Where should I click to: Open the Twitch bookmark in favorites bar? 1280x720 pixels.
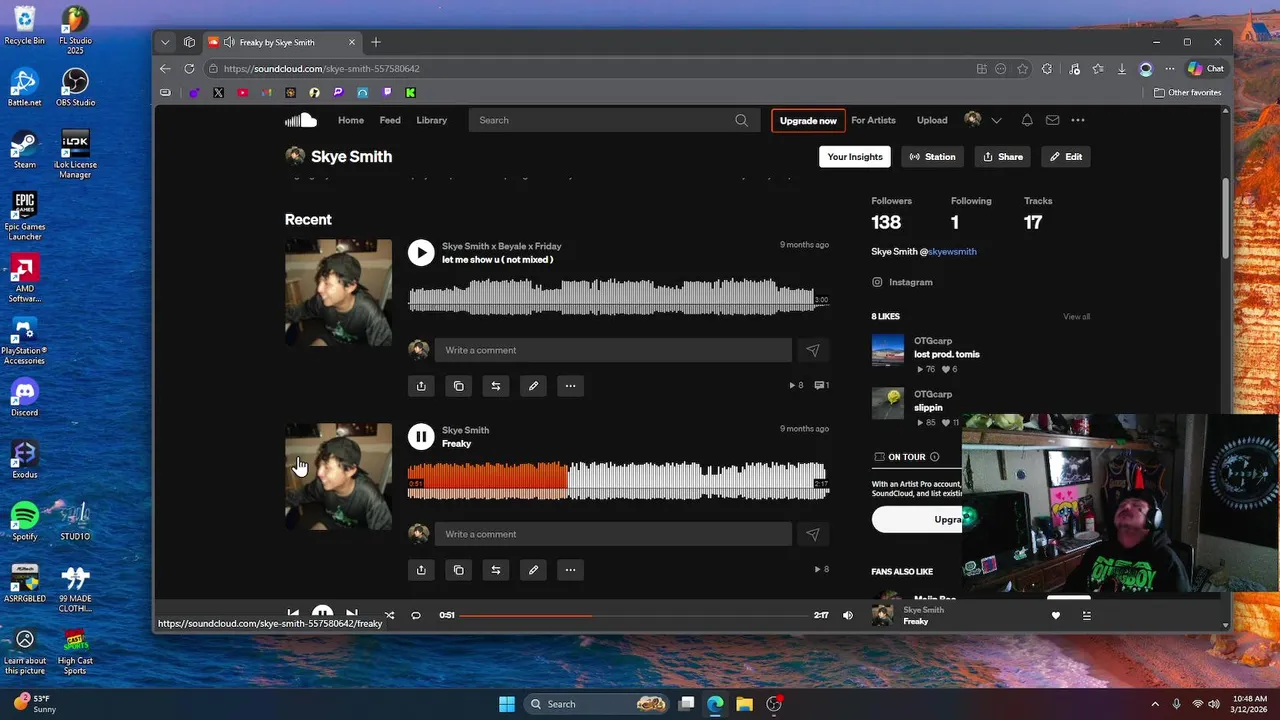click(x=387, y=93)
